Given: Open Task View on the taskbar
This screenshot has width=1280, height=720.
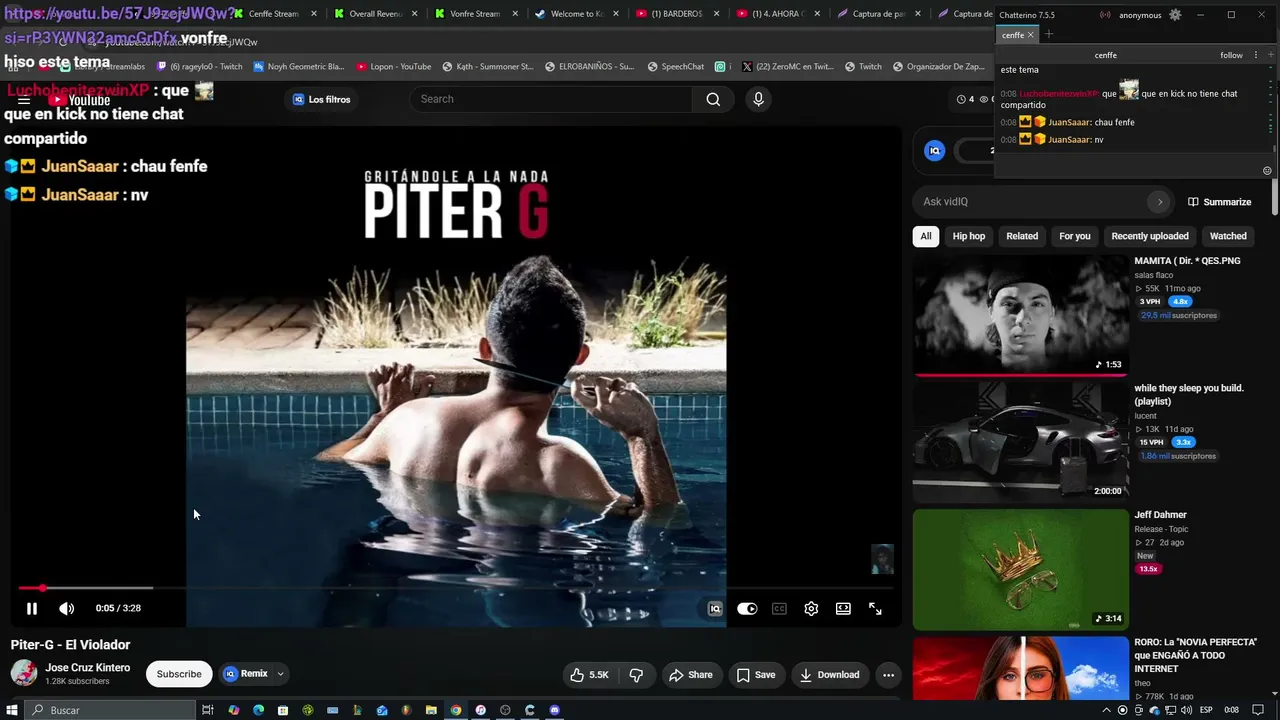Looking at the screenshot, I should (208, 710).
